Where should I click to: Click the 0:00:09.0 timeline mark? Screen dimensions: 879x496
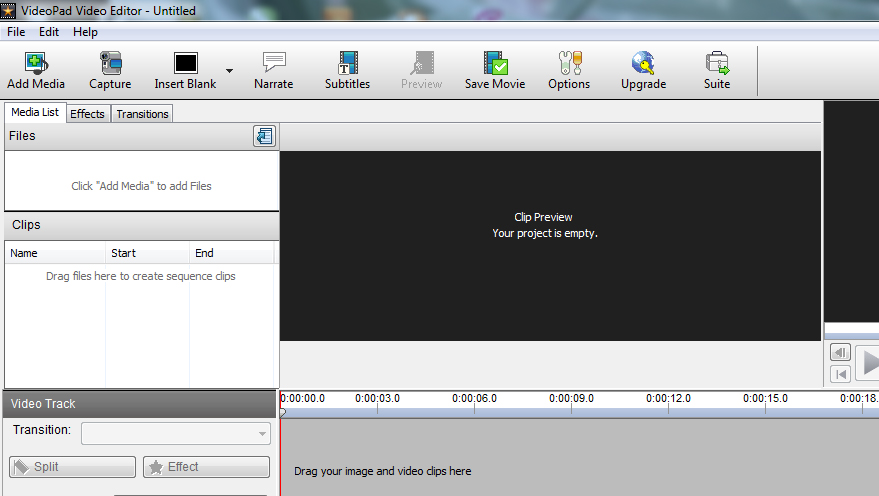pos(571,398)
